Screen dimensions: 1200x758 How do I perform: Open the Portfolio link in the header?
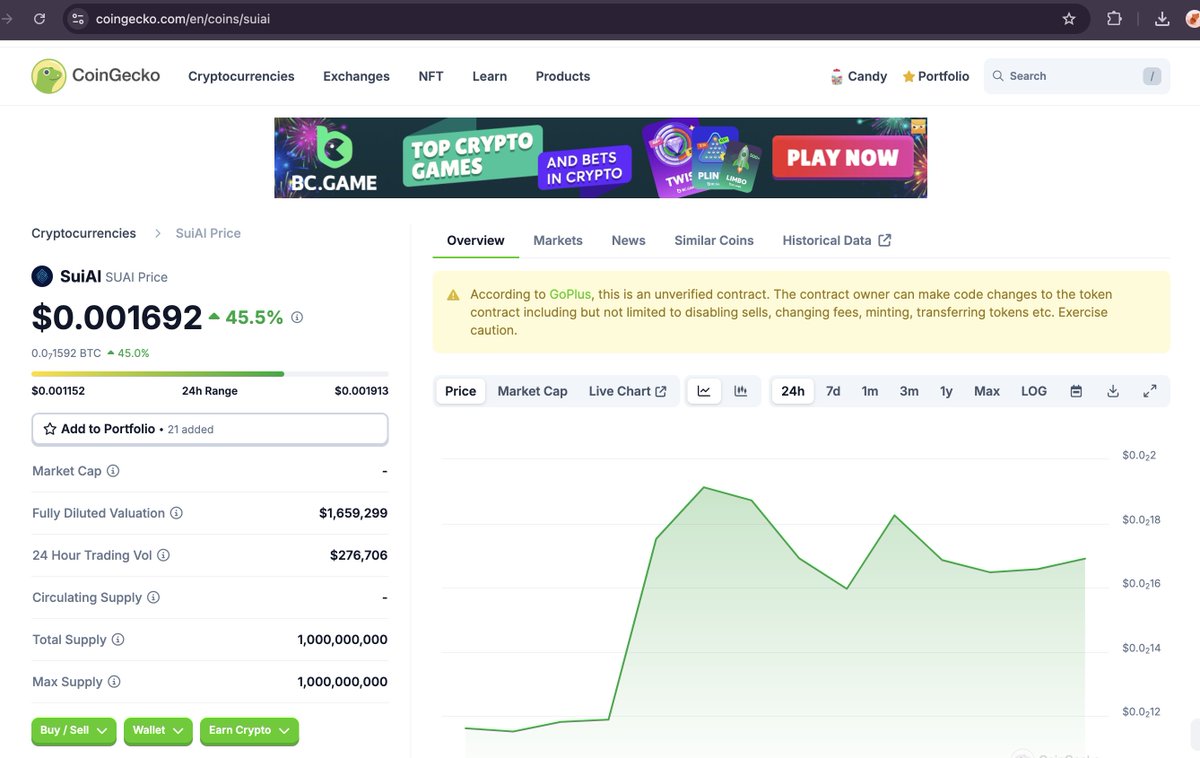pos(936,76)
